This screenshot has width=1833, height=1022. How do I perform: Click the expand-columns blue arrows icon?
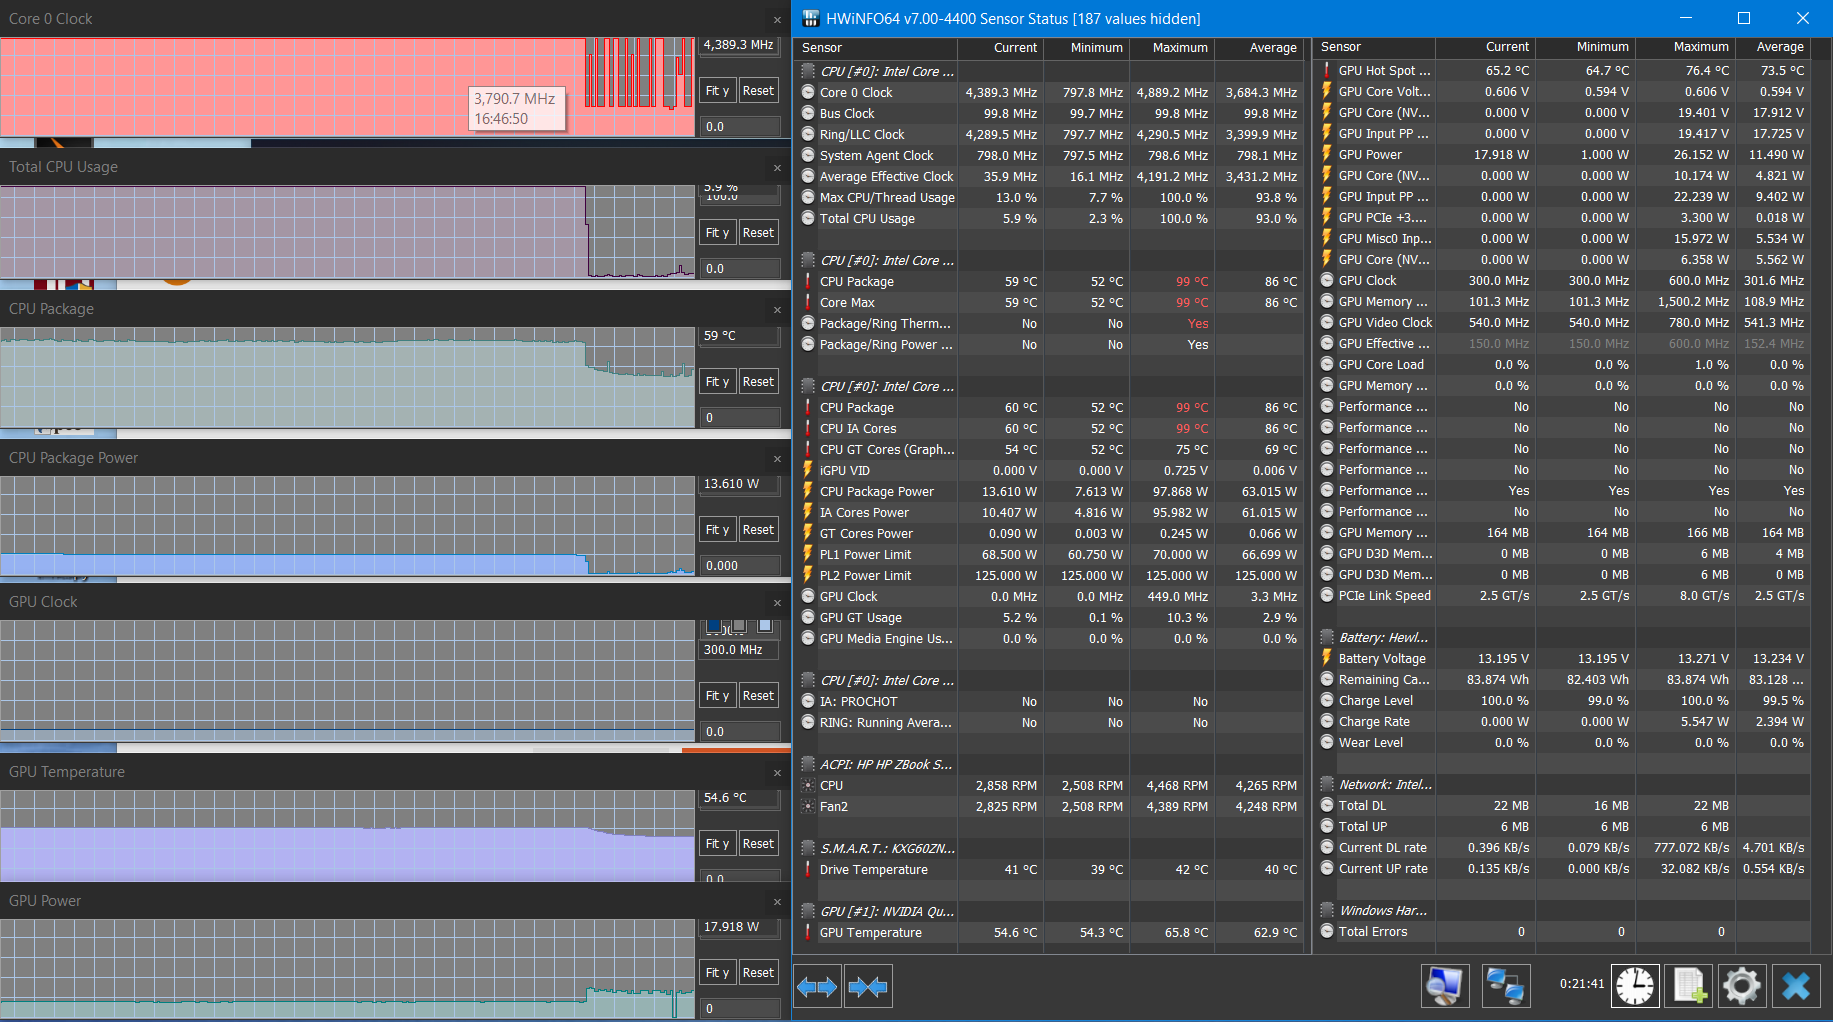[x=817, y=986]
